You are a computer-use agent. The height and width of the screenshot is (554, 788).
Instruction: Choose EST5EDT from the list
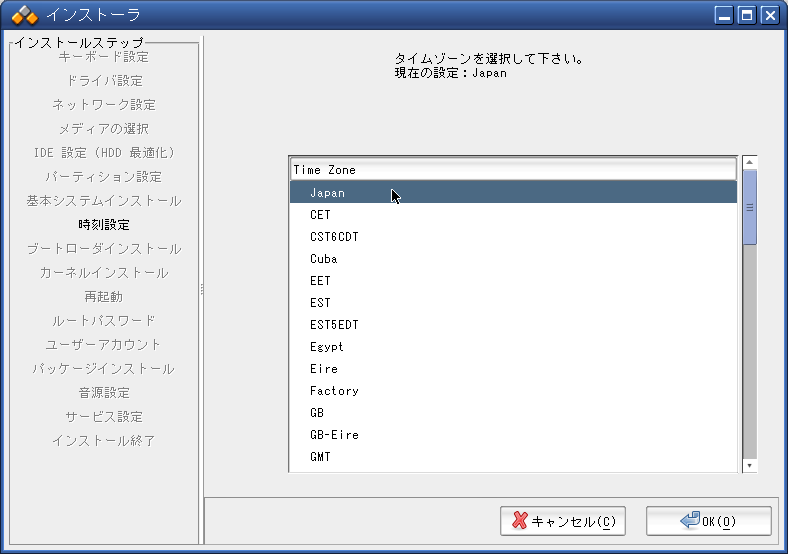334,325
